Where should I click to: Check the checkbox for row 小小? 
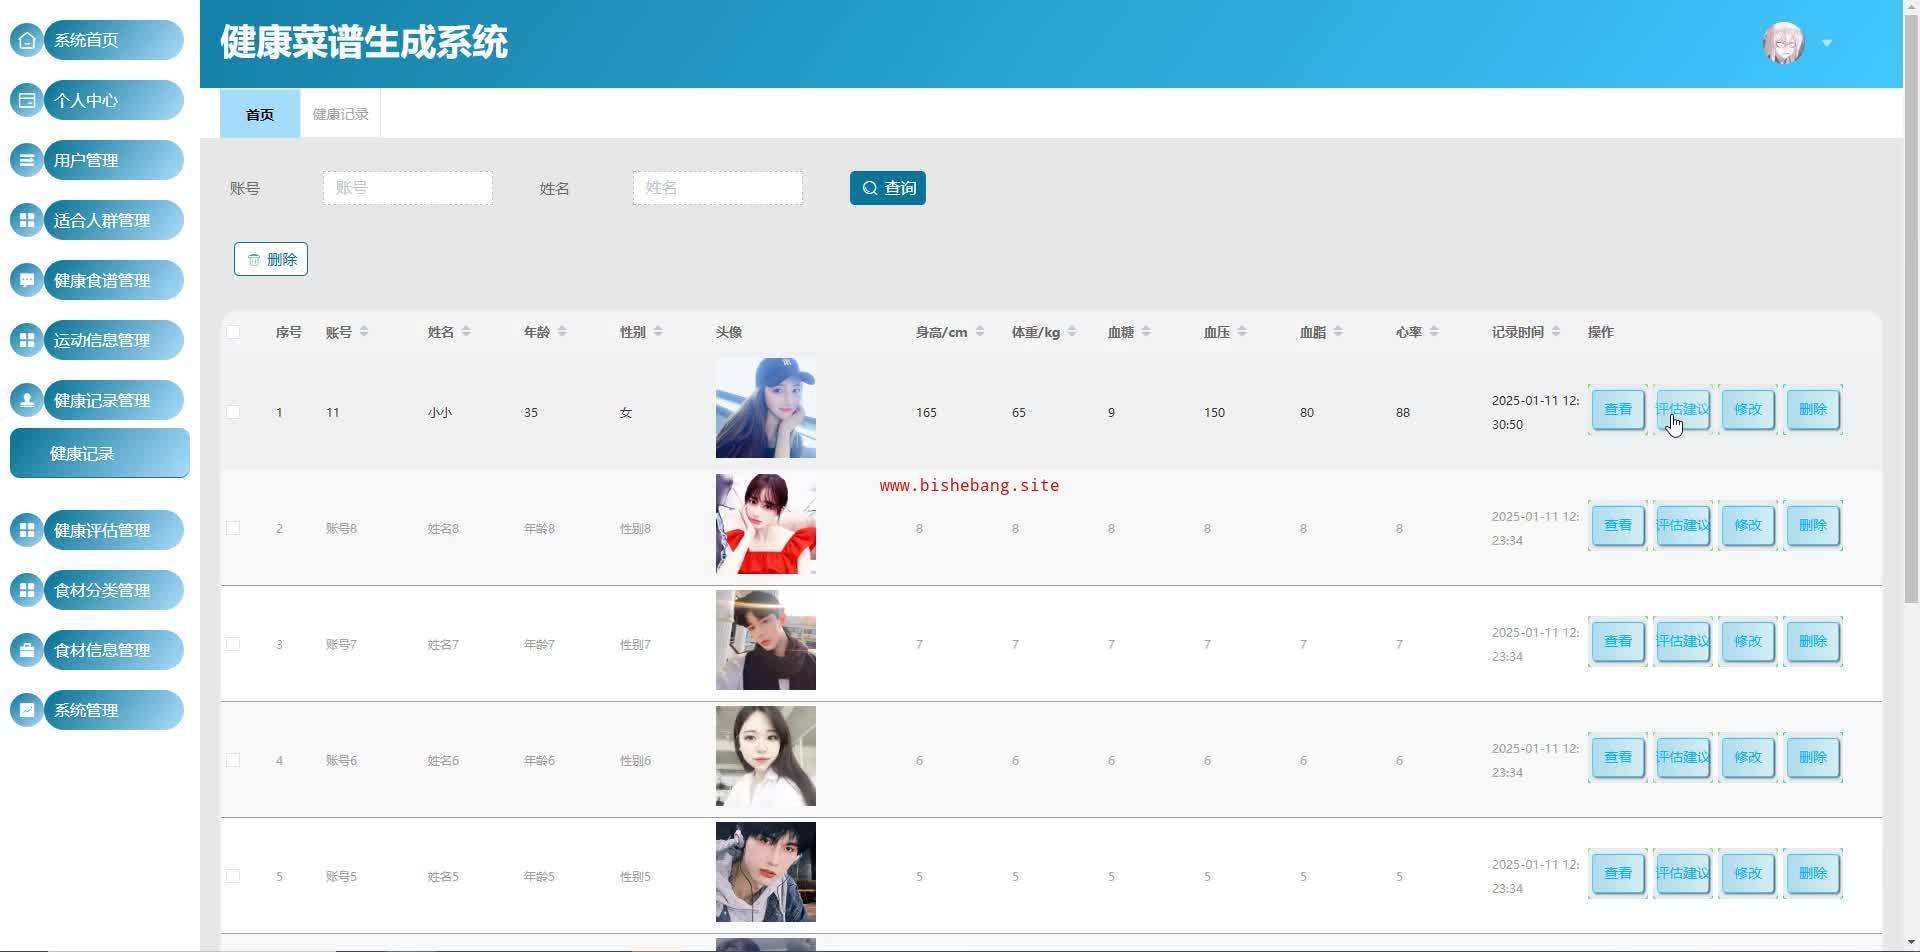pos(233,412)
